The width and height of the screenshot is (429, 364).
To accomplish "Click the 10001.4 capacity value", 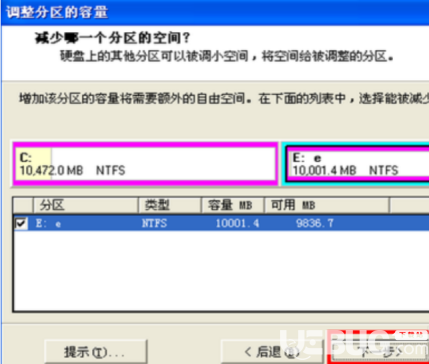I will 237,224.
